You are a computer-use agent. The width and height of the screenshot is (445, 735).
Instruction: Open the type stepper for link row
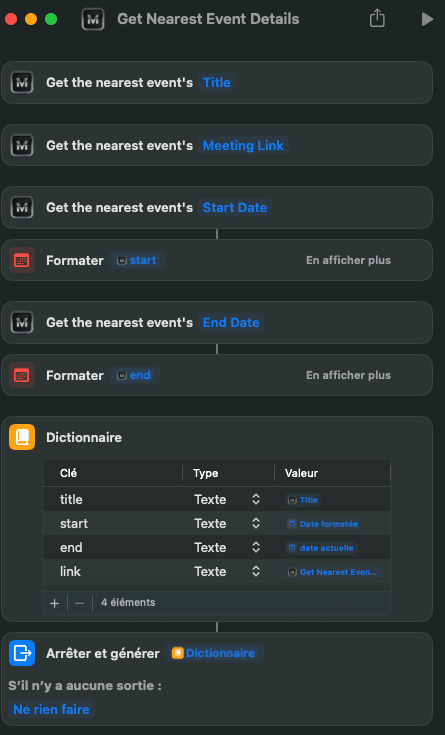coord(256,571)
